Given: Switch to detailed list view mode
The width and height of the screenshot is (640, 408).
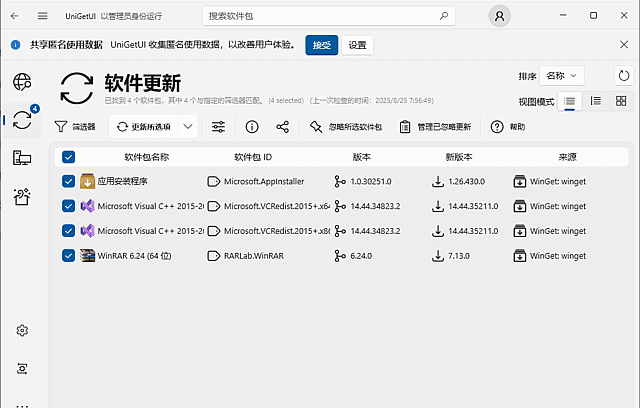Looking at the screenshot, I should 596,101.
